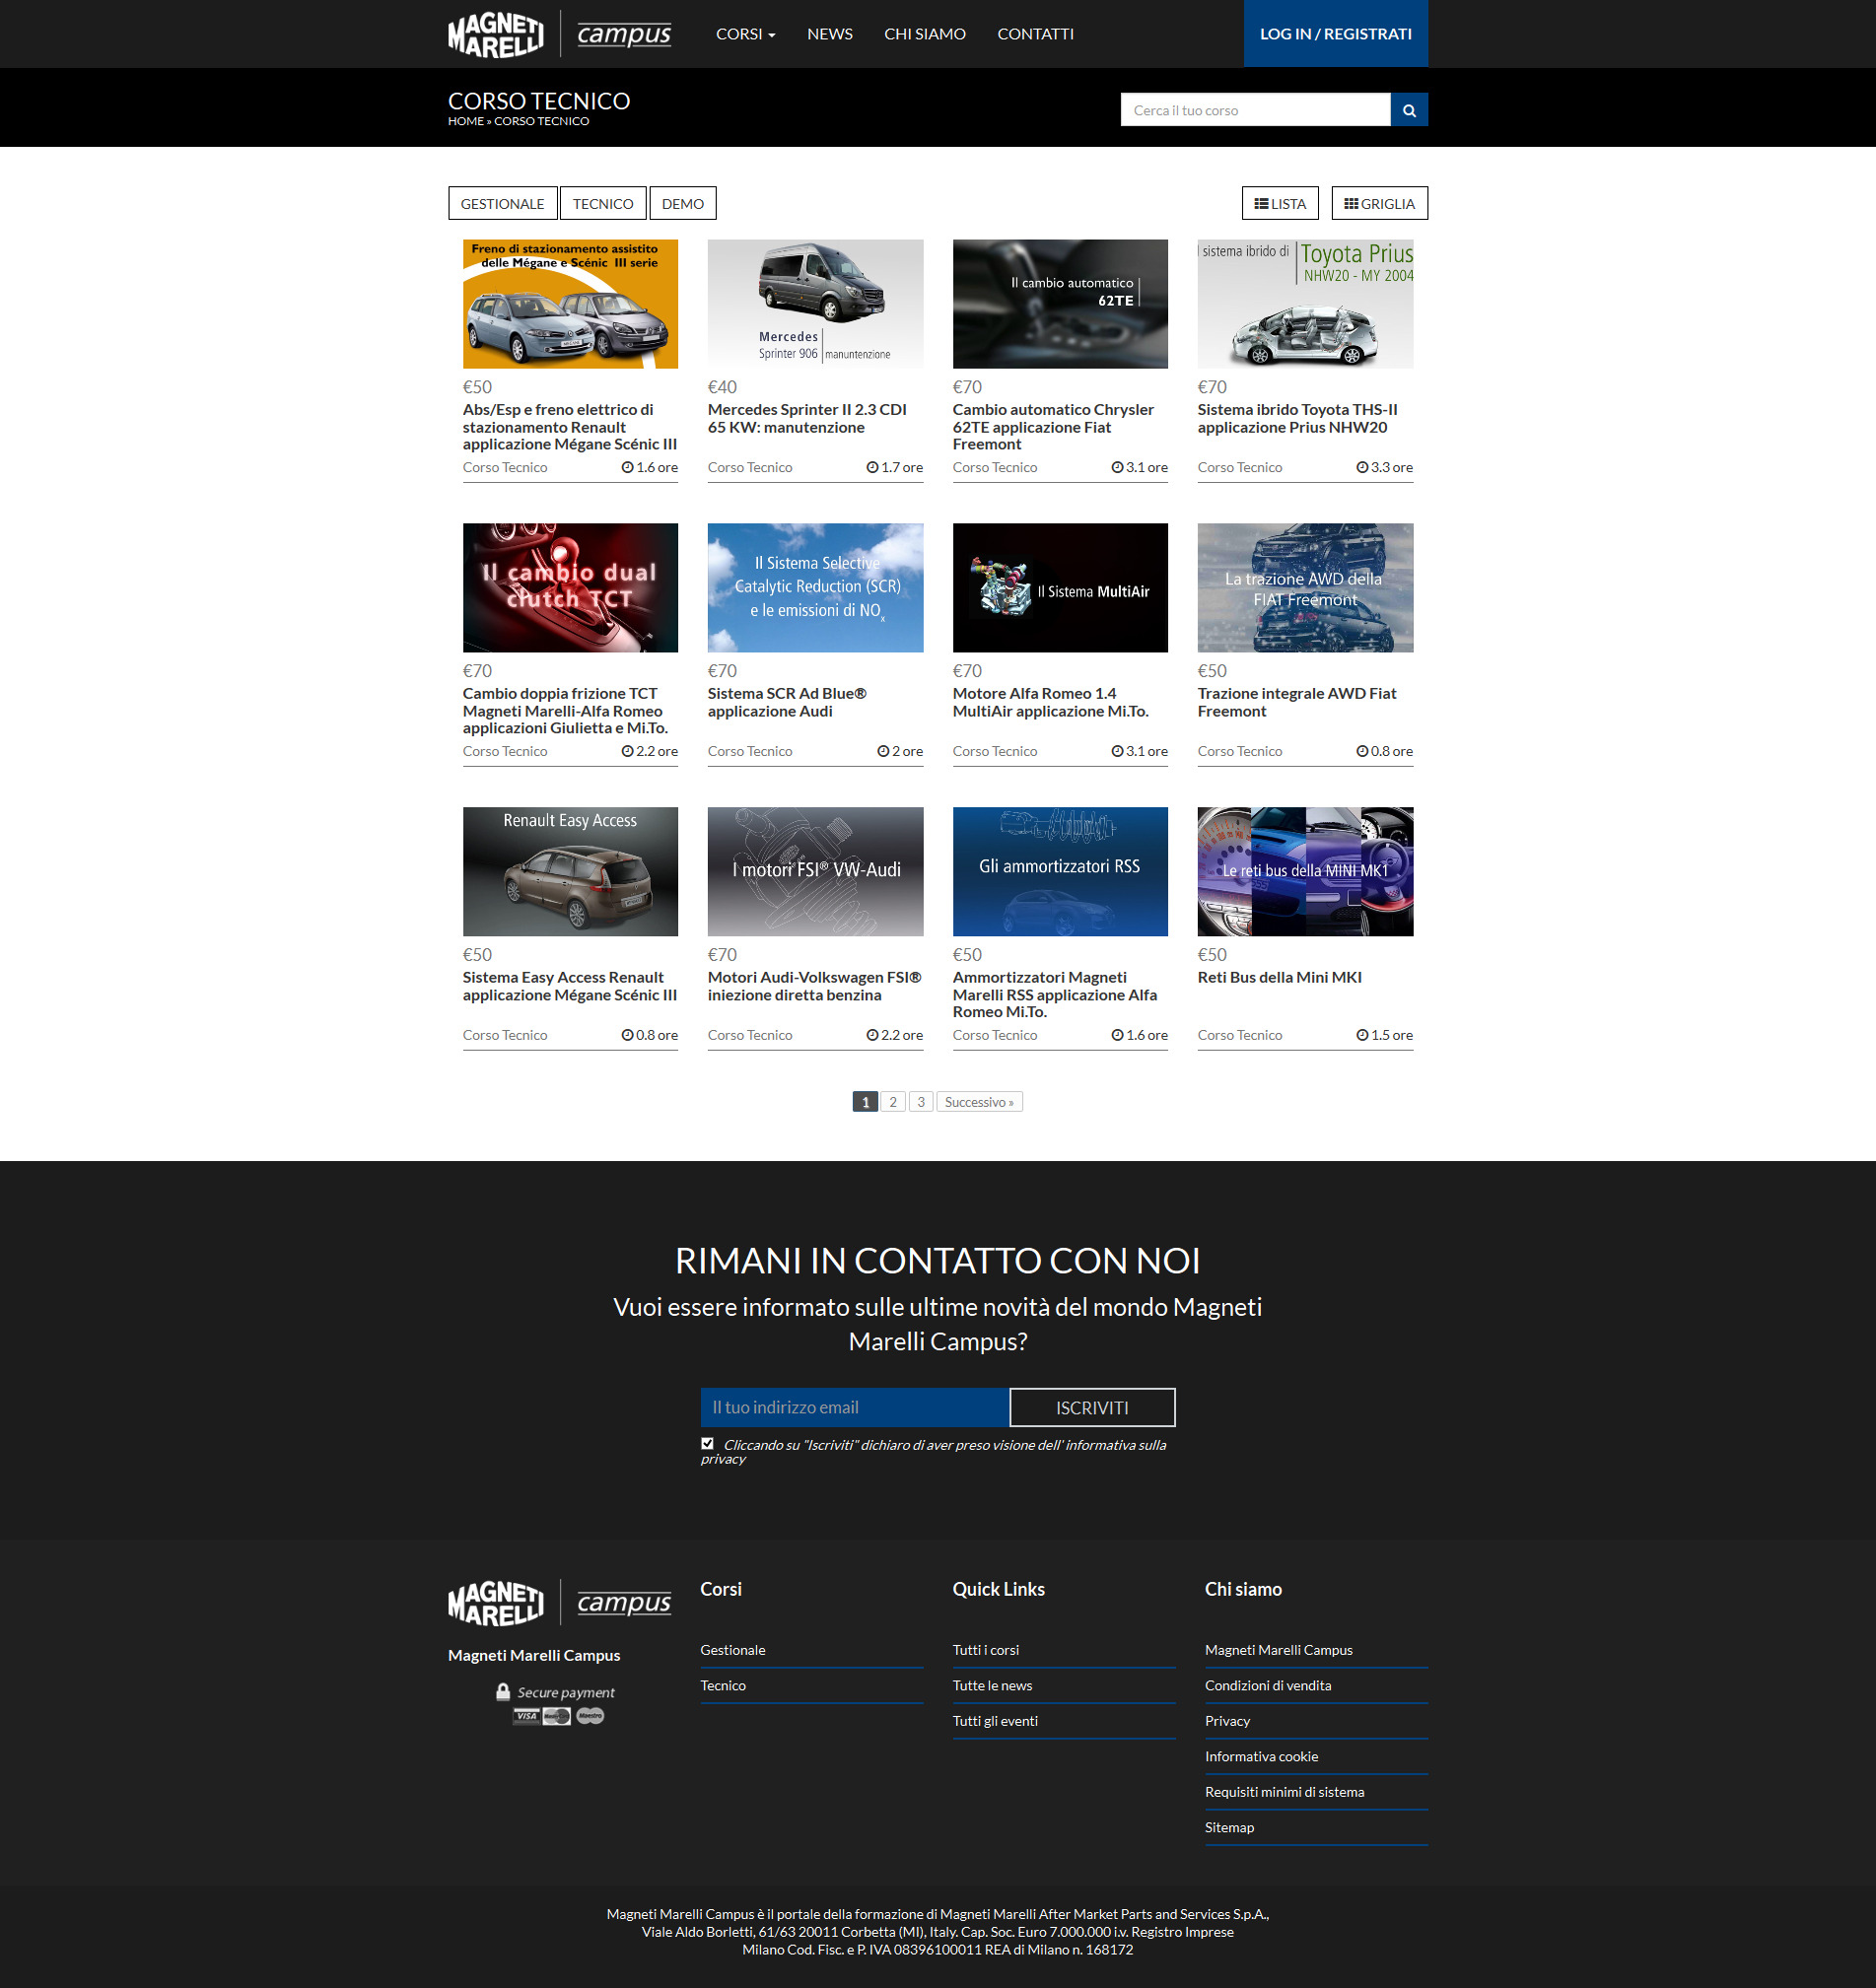This screenshot has width=1876, height=1988.
Task: Open the cambio dual clutch TCT thumbnail
Action: click(x=570, y=588)
